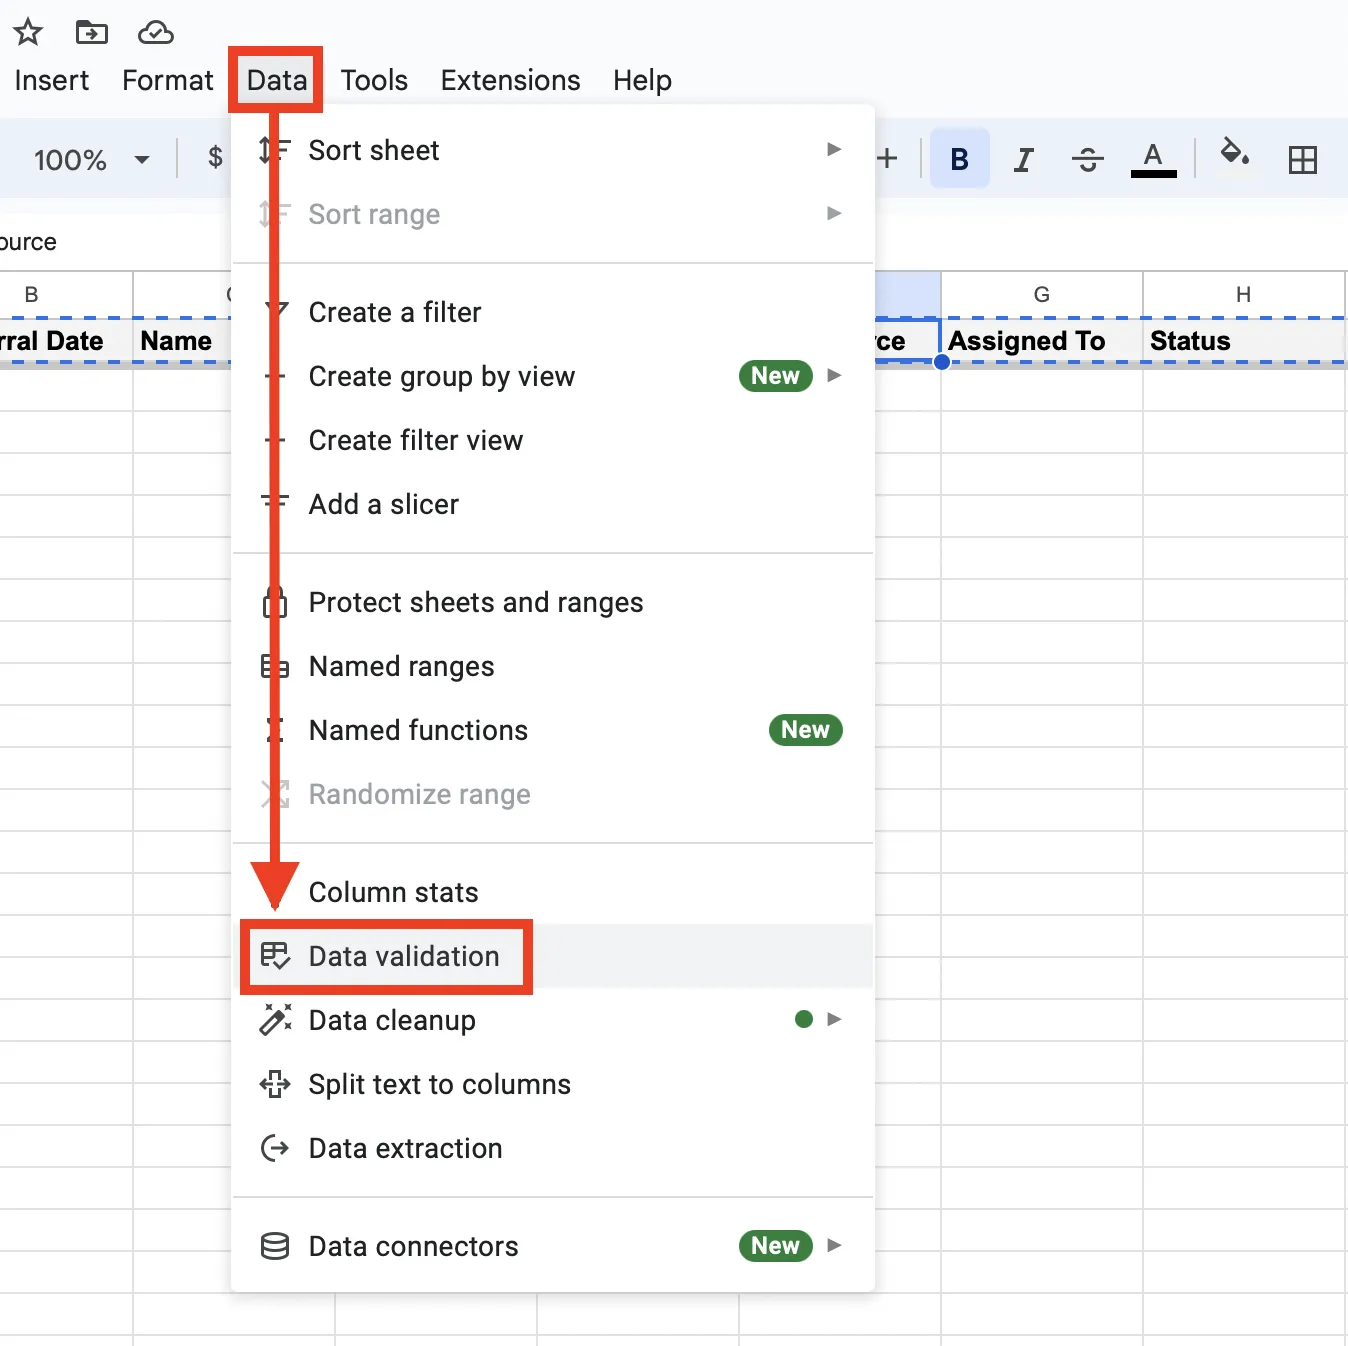
Task: Click the Data cleanup magic wand icon
Action: tap(275, 1020)
